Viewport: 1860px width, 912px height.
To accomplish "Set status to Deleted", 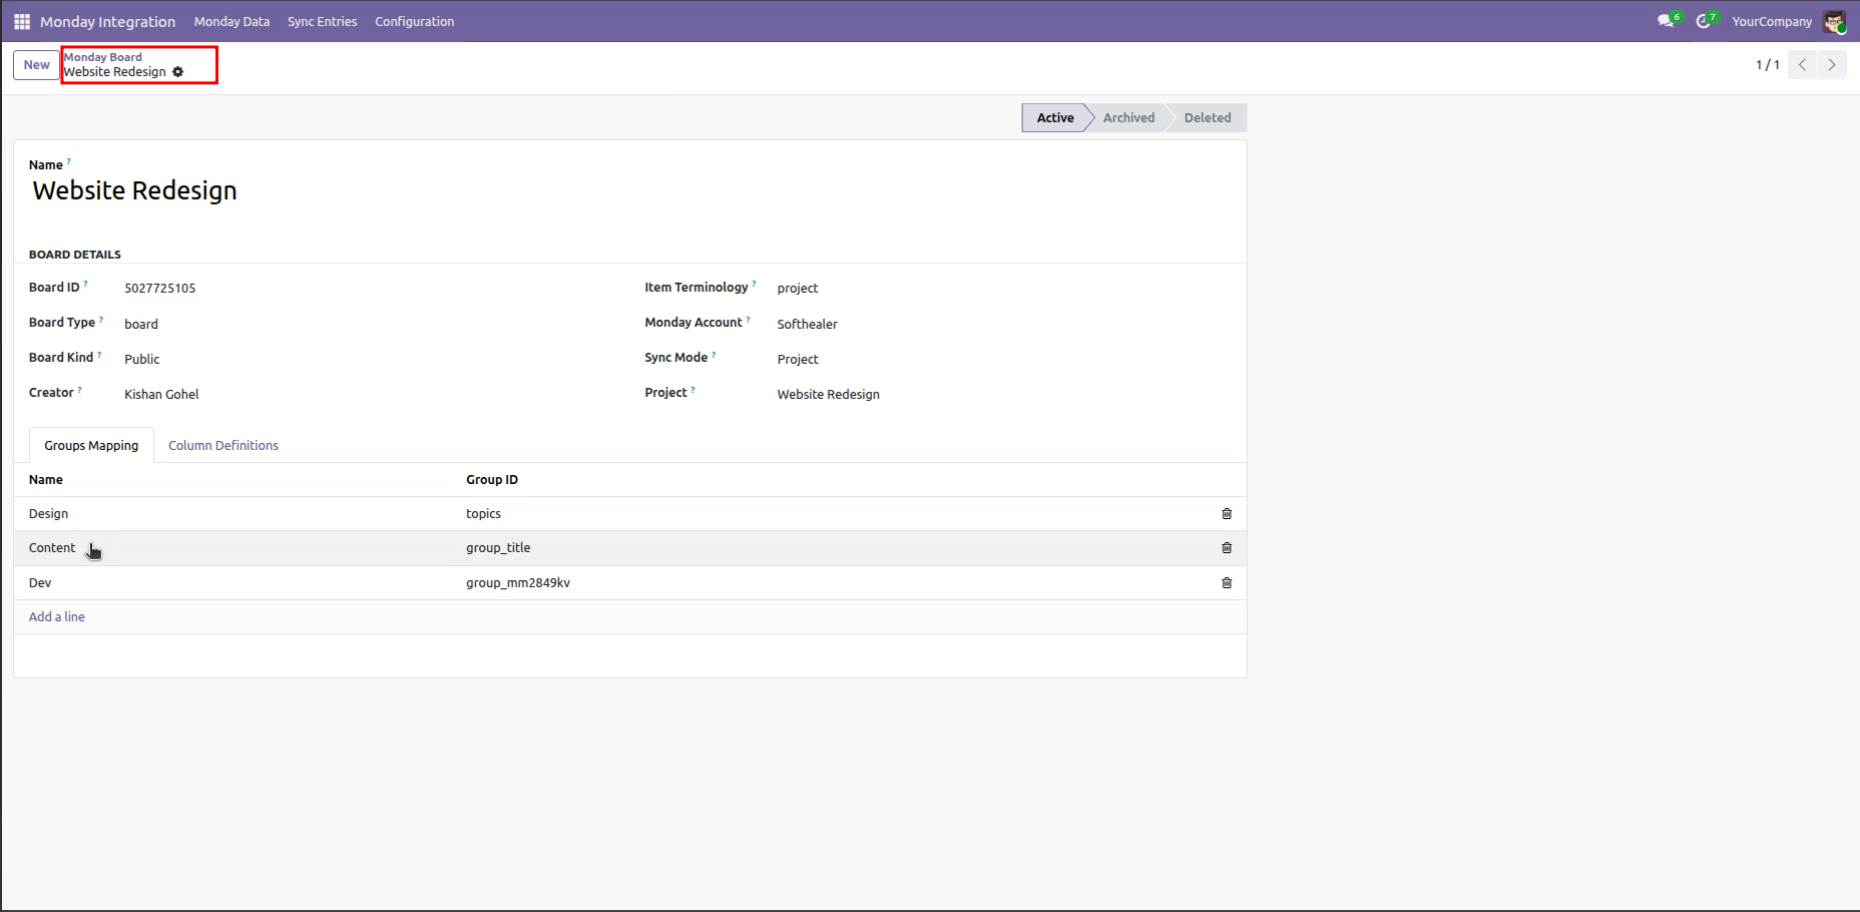I will tap(1207, 117).
